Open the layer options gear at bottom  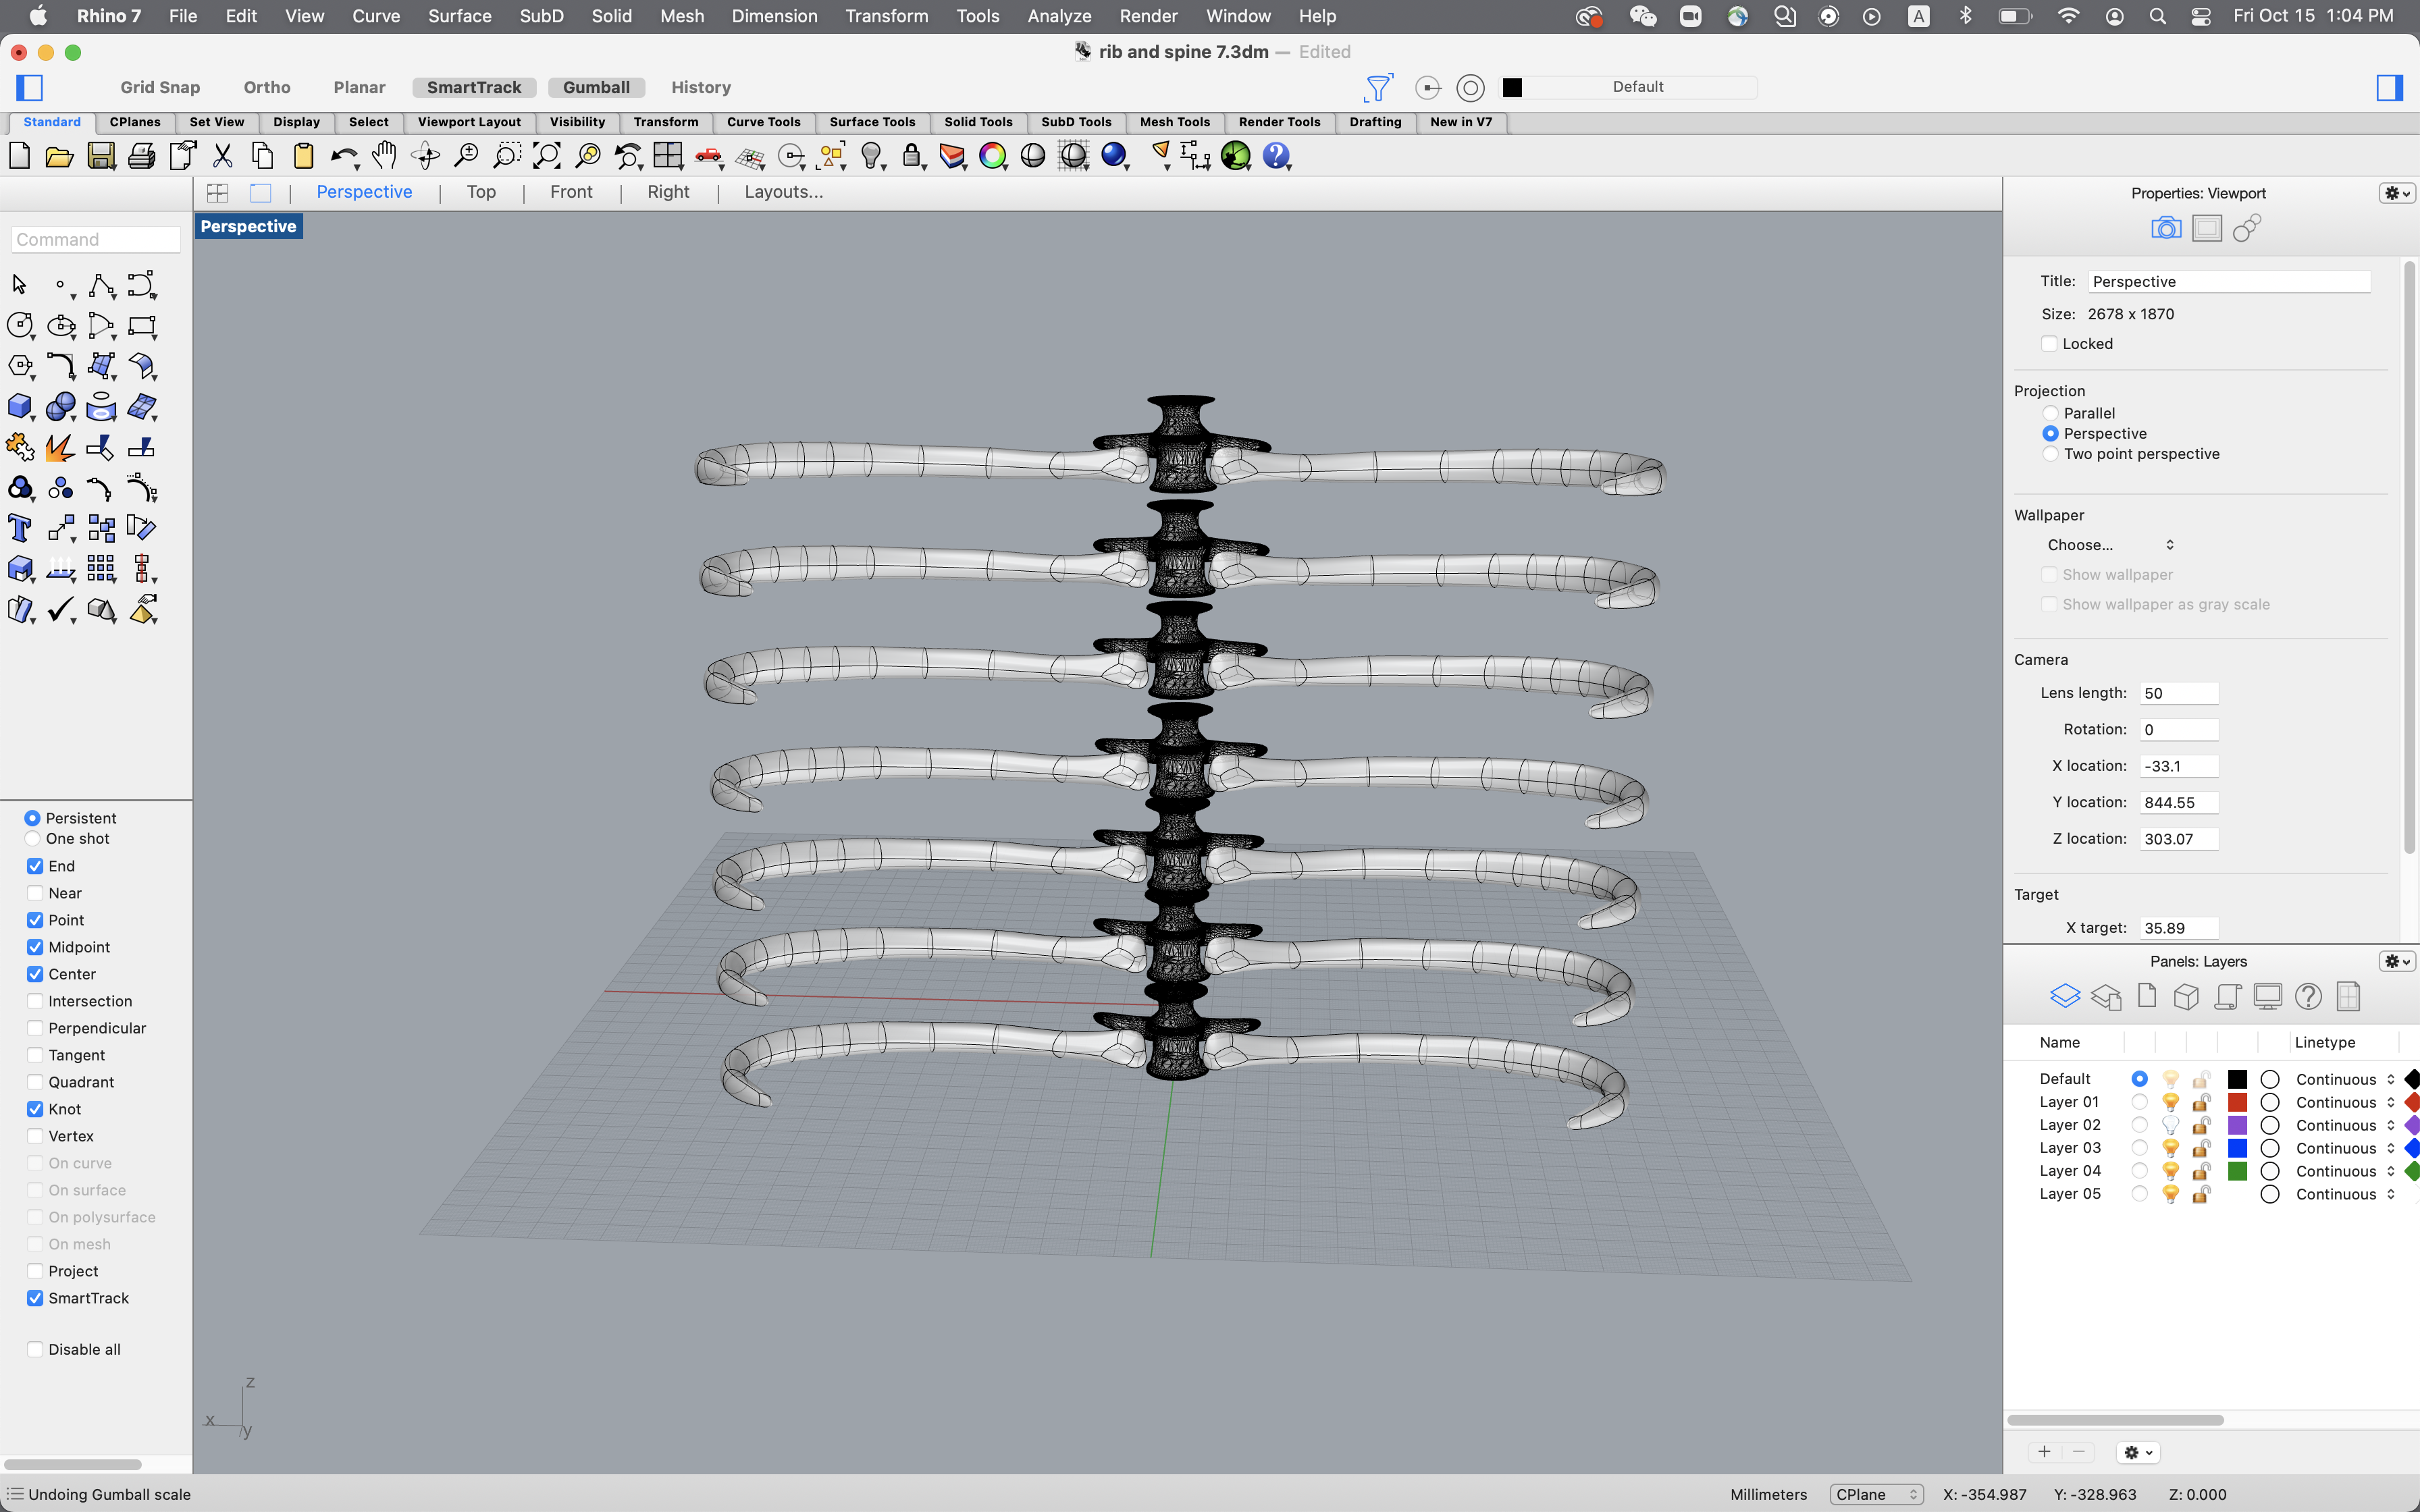point(2138,1452)
